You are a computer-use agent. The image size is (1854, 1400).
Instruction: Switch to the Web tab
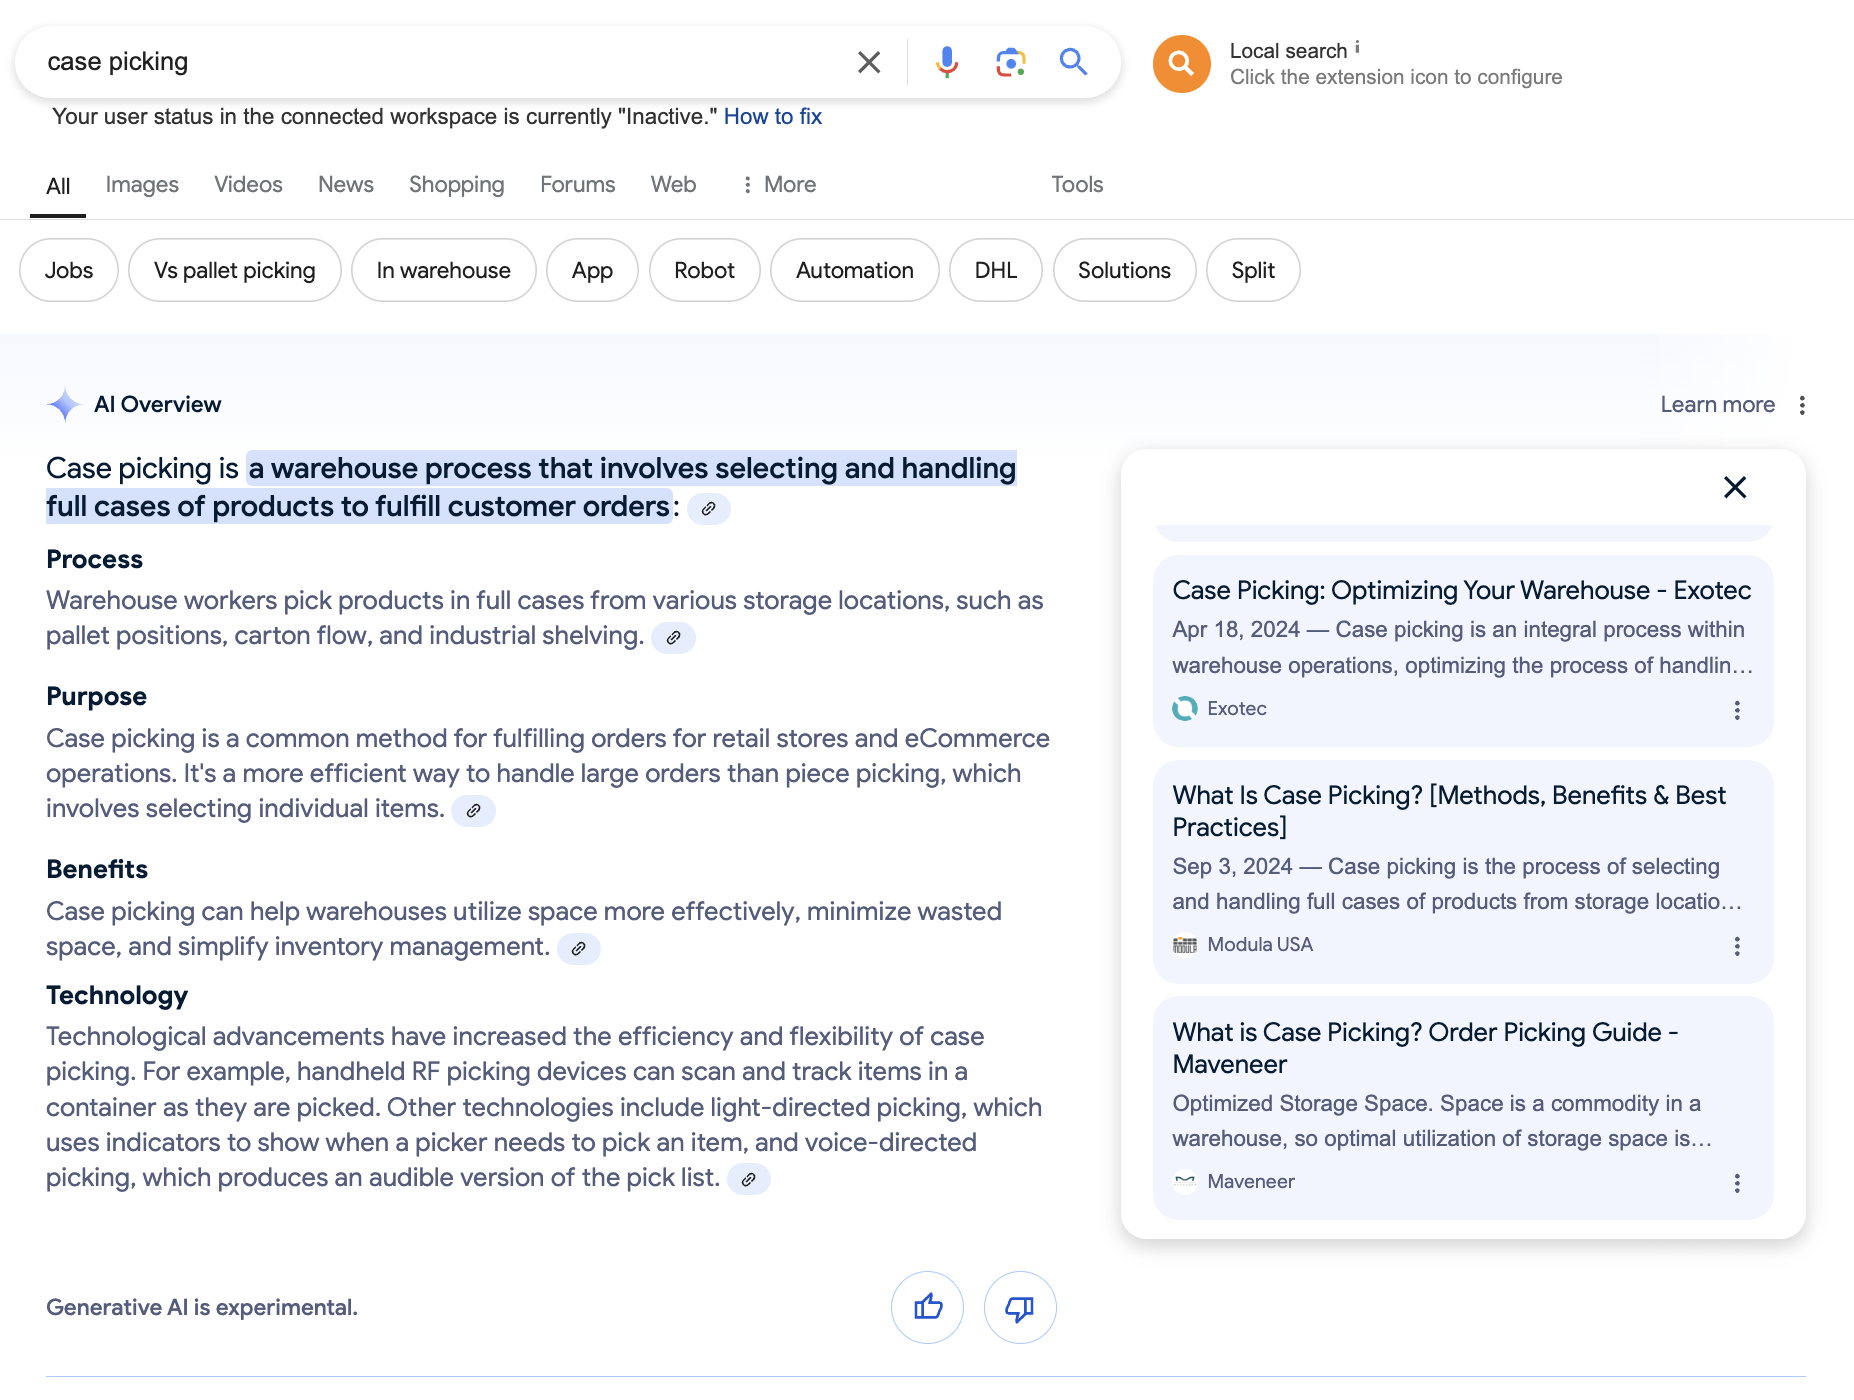click(673, 185)
